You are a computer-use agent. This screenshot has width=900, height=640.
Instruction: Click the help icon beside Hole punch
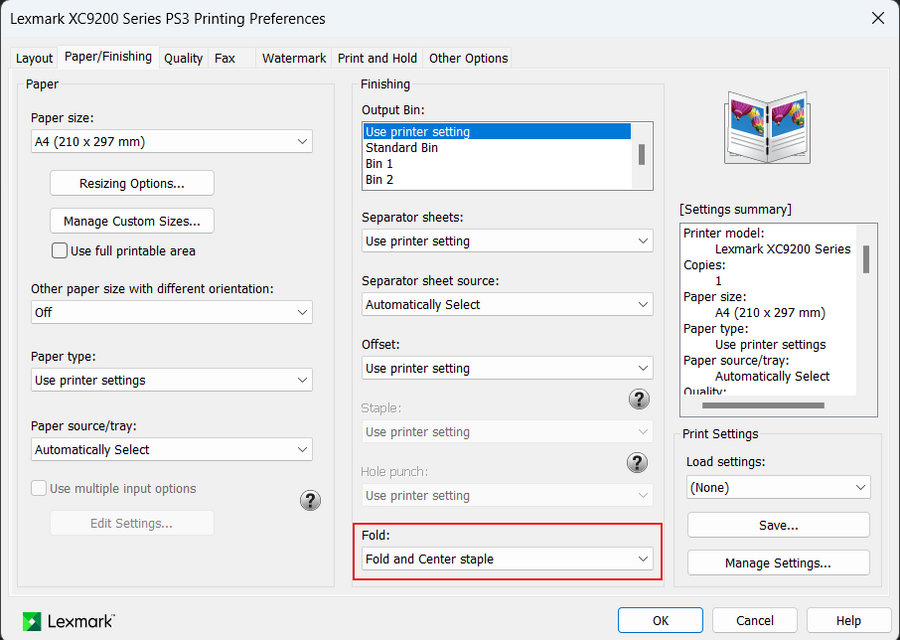638,462
